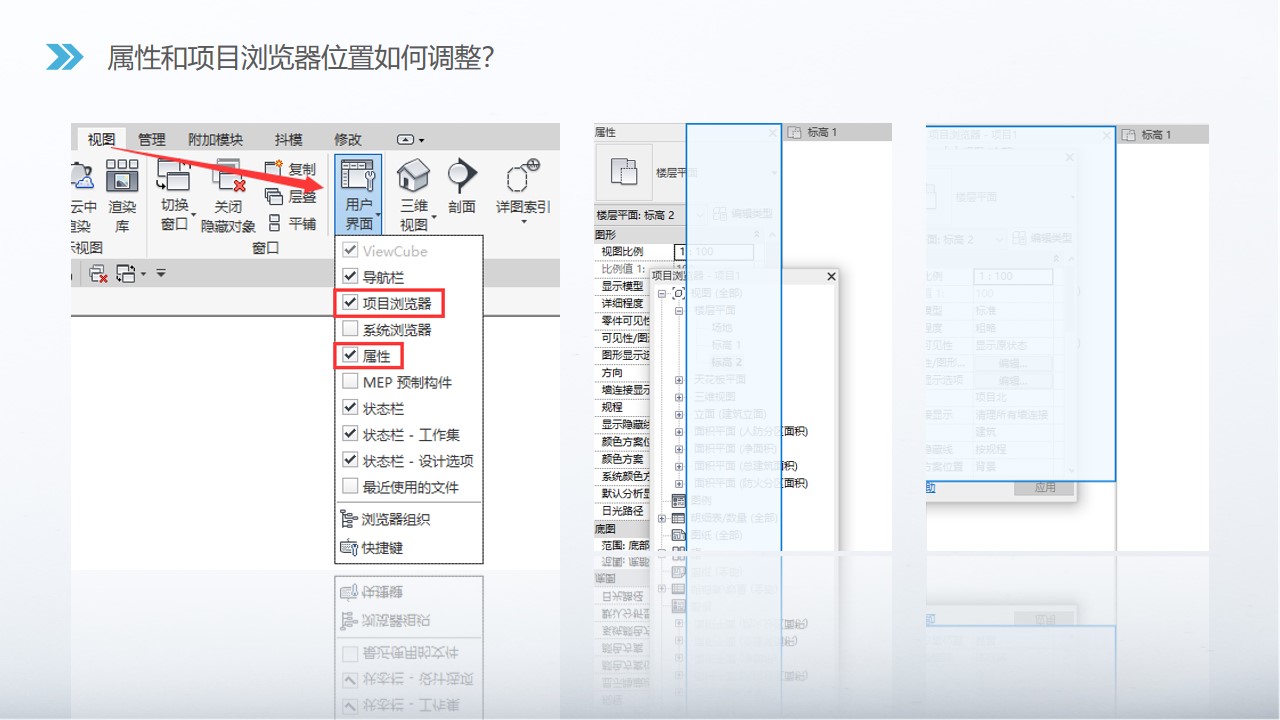Select the 剖面 section tool
This screenshot has height=720, width=1280.
click(462, 186)
